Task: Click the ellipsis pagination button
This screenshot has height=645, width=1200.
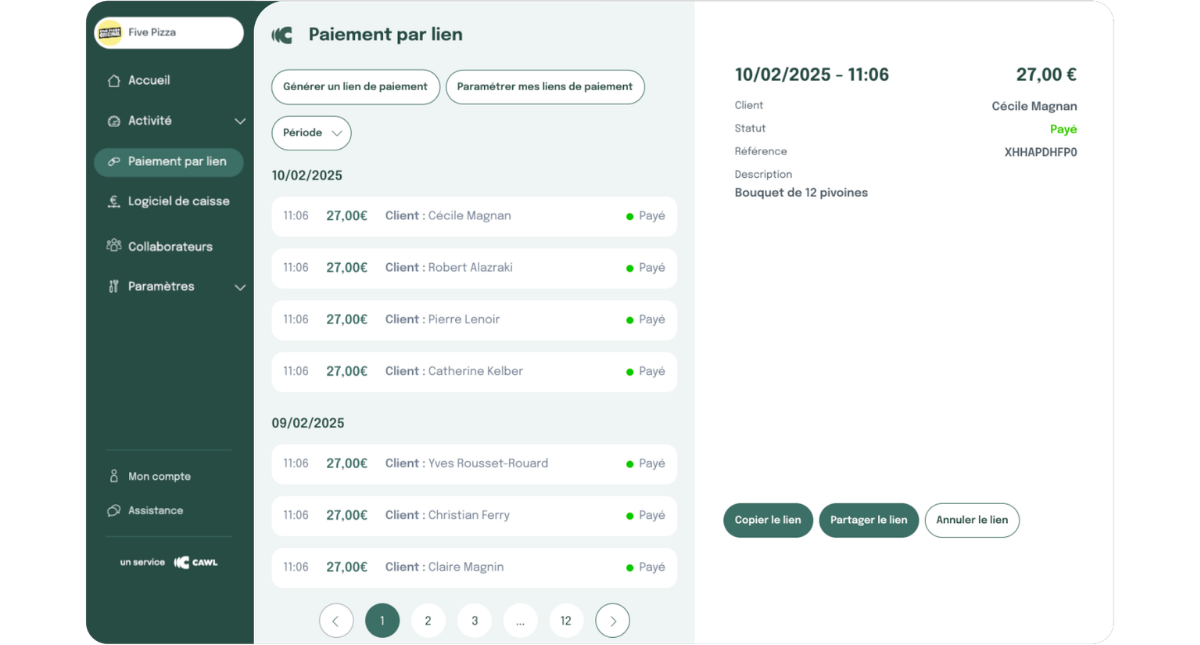Action: click(520, 621)
